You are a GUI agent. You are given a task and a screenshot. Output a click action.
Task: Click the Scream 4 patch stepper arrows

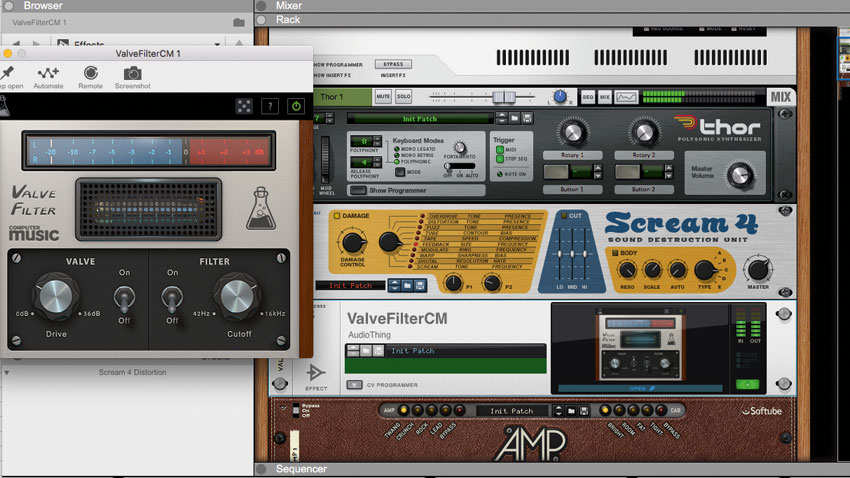(394, 285)
